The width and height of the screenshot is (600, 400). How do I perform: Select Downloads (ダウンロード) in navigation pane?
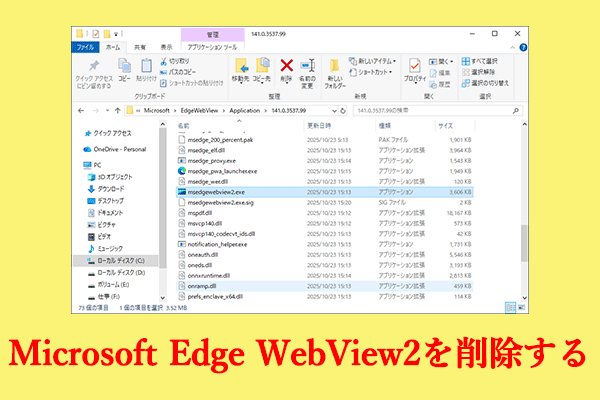[106, 189]
